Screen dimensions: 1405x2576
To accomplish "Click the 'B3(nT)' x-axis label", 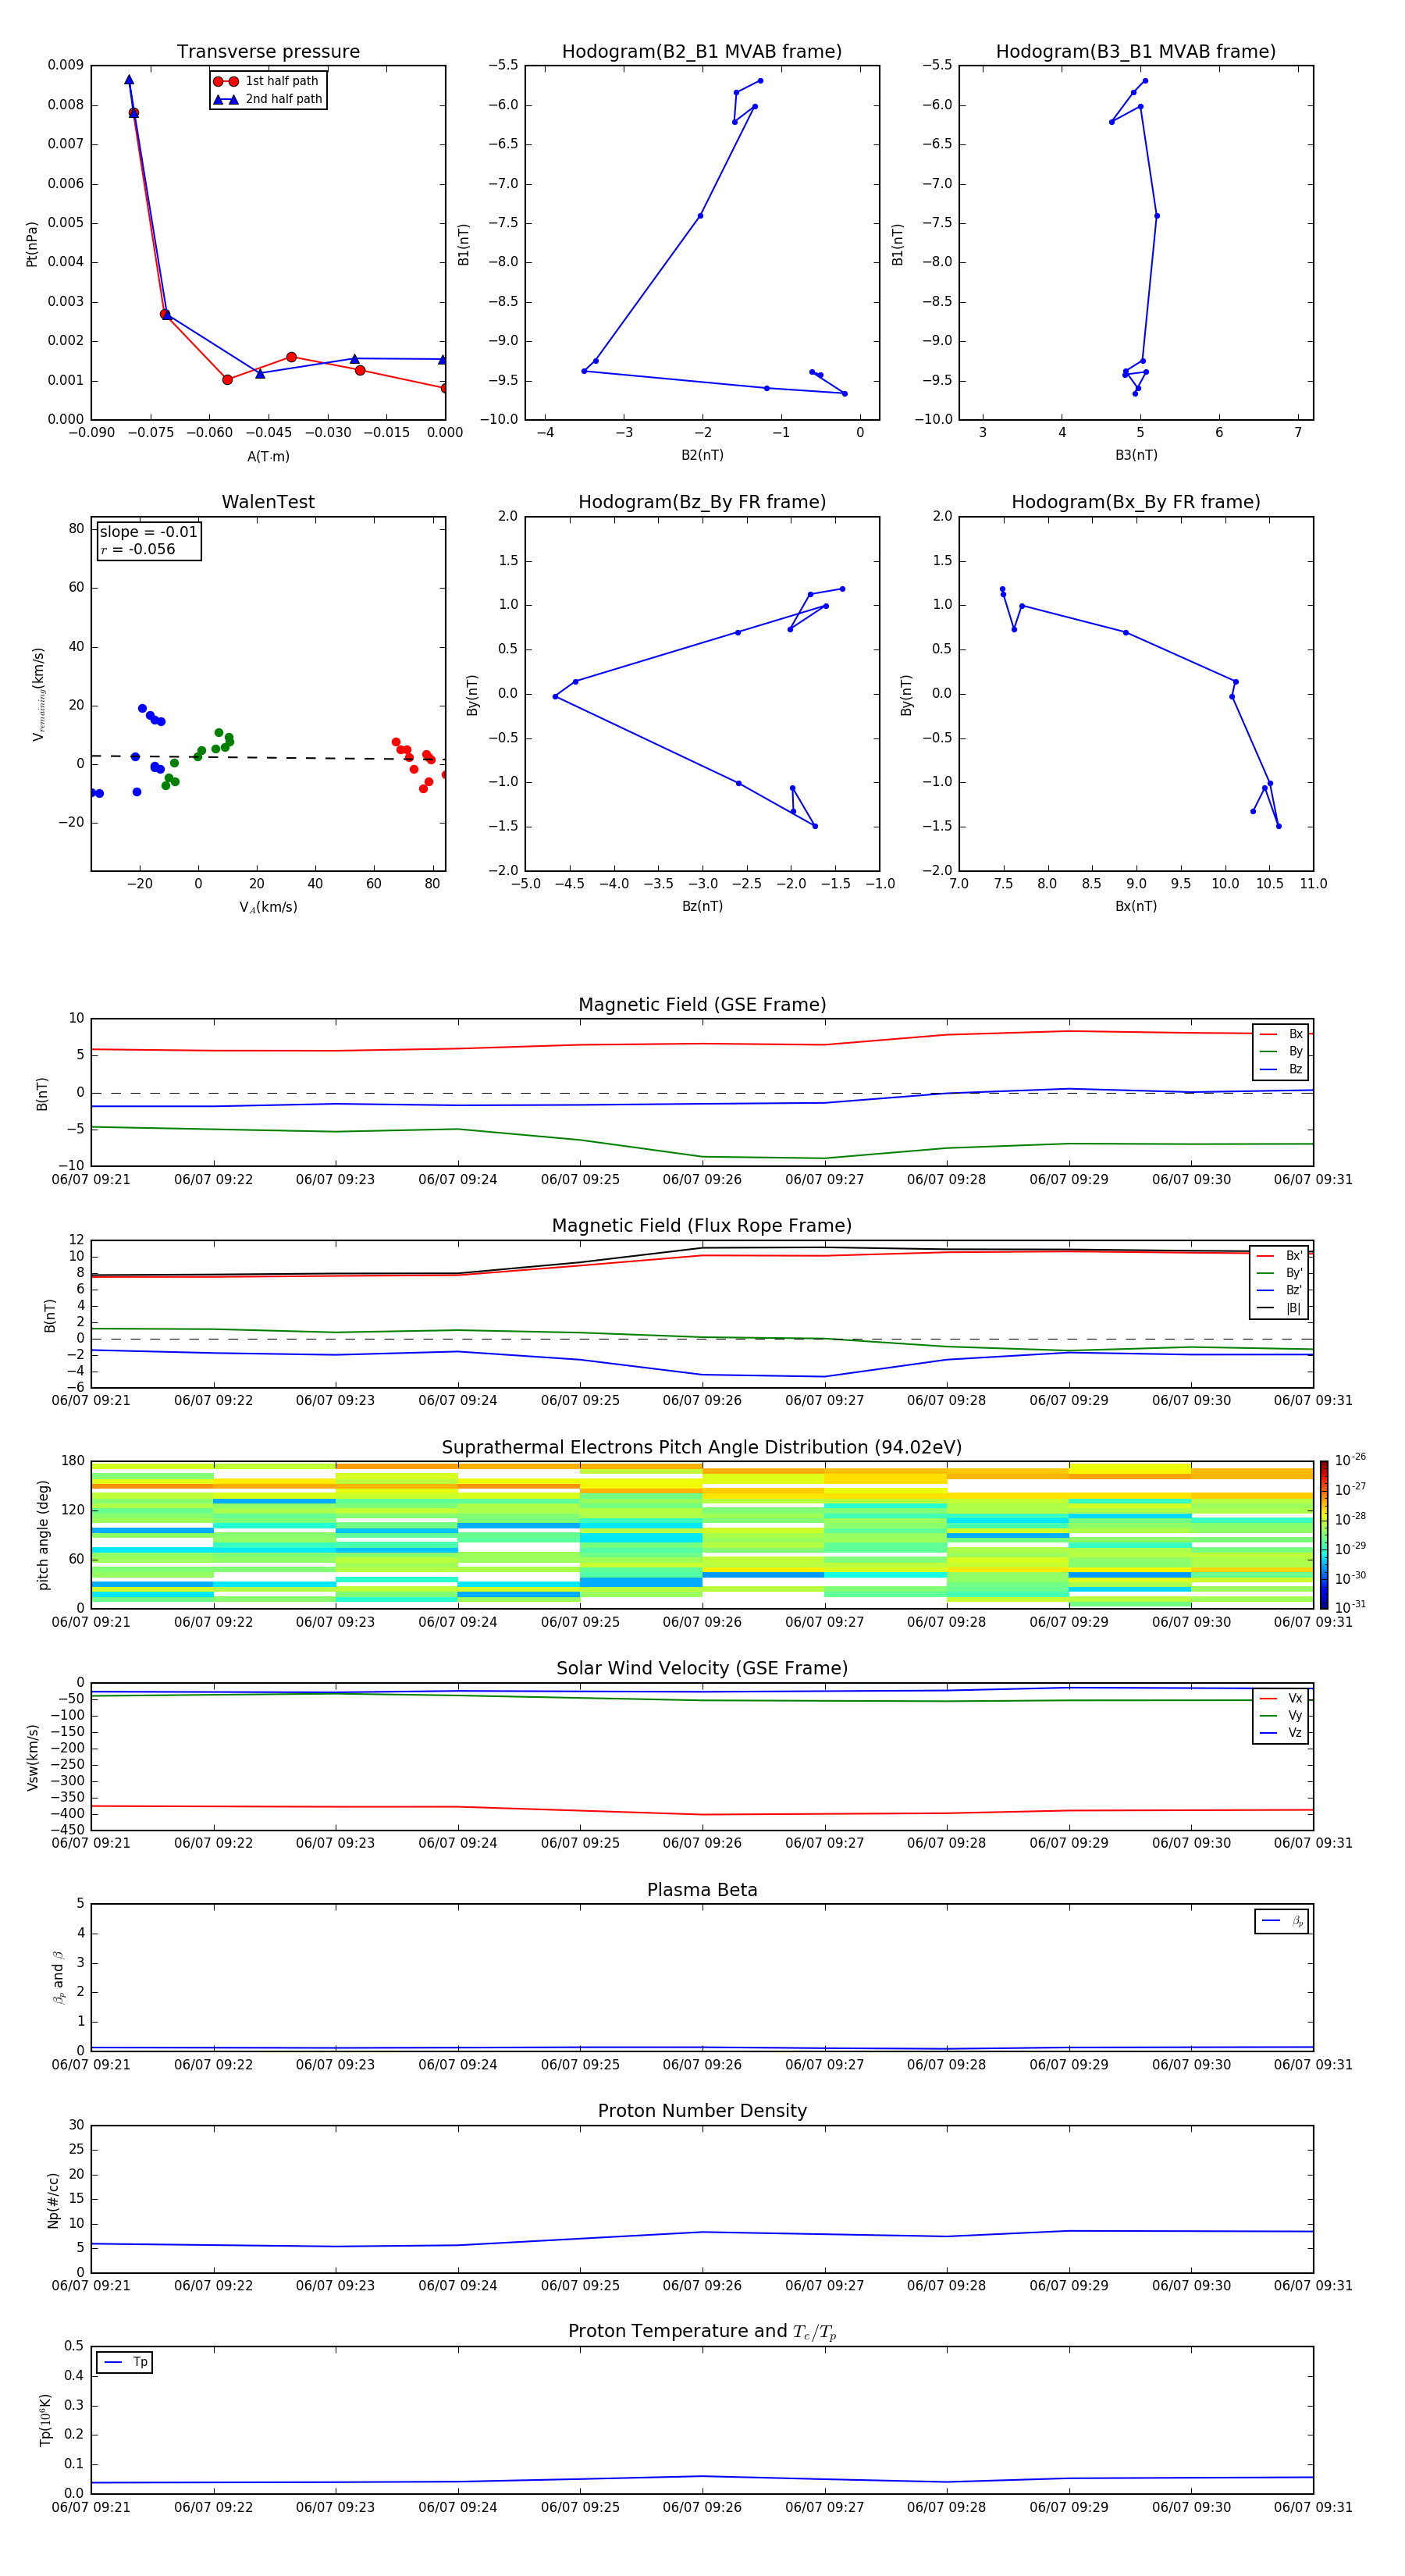I will click(1136, 455).
